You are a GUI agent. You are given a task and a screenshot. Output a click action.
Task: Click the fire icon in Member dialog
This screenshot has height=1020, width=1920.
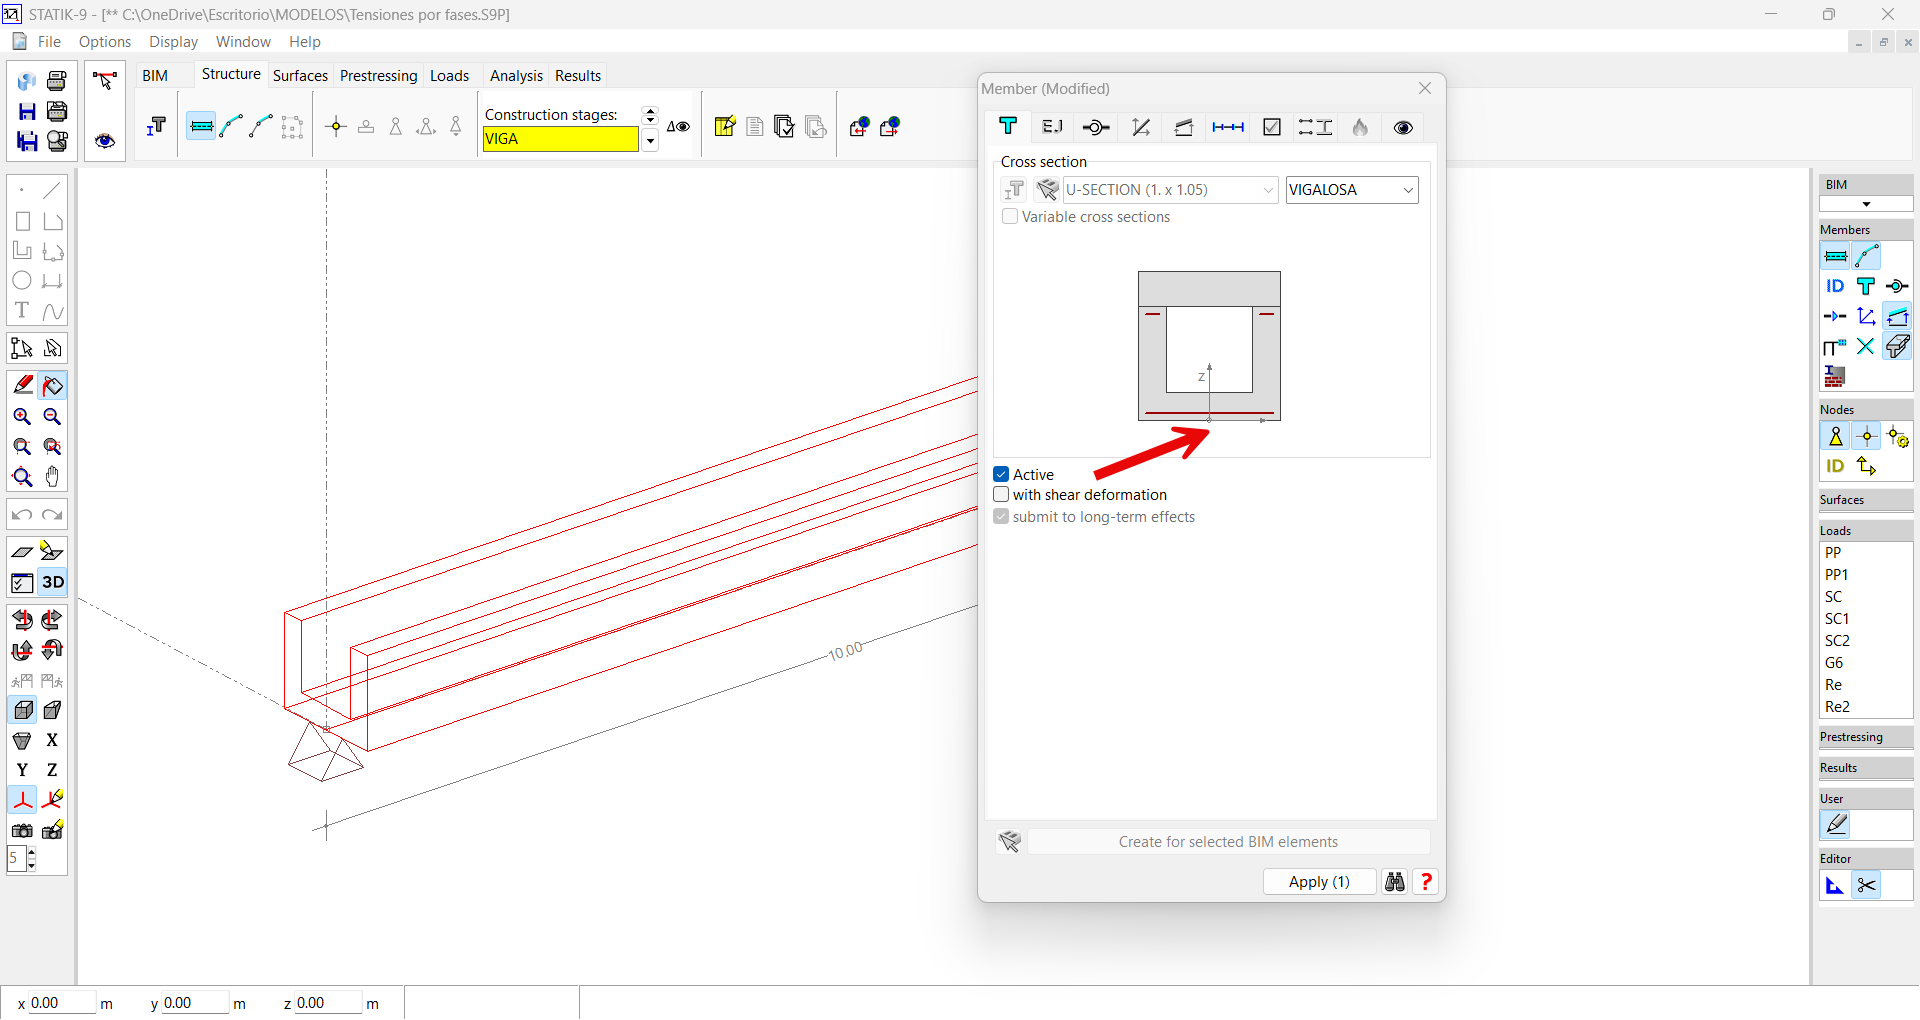(x=1360, y=127)
